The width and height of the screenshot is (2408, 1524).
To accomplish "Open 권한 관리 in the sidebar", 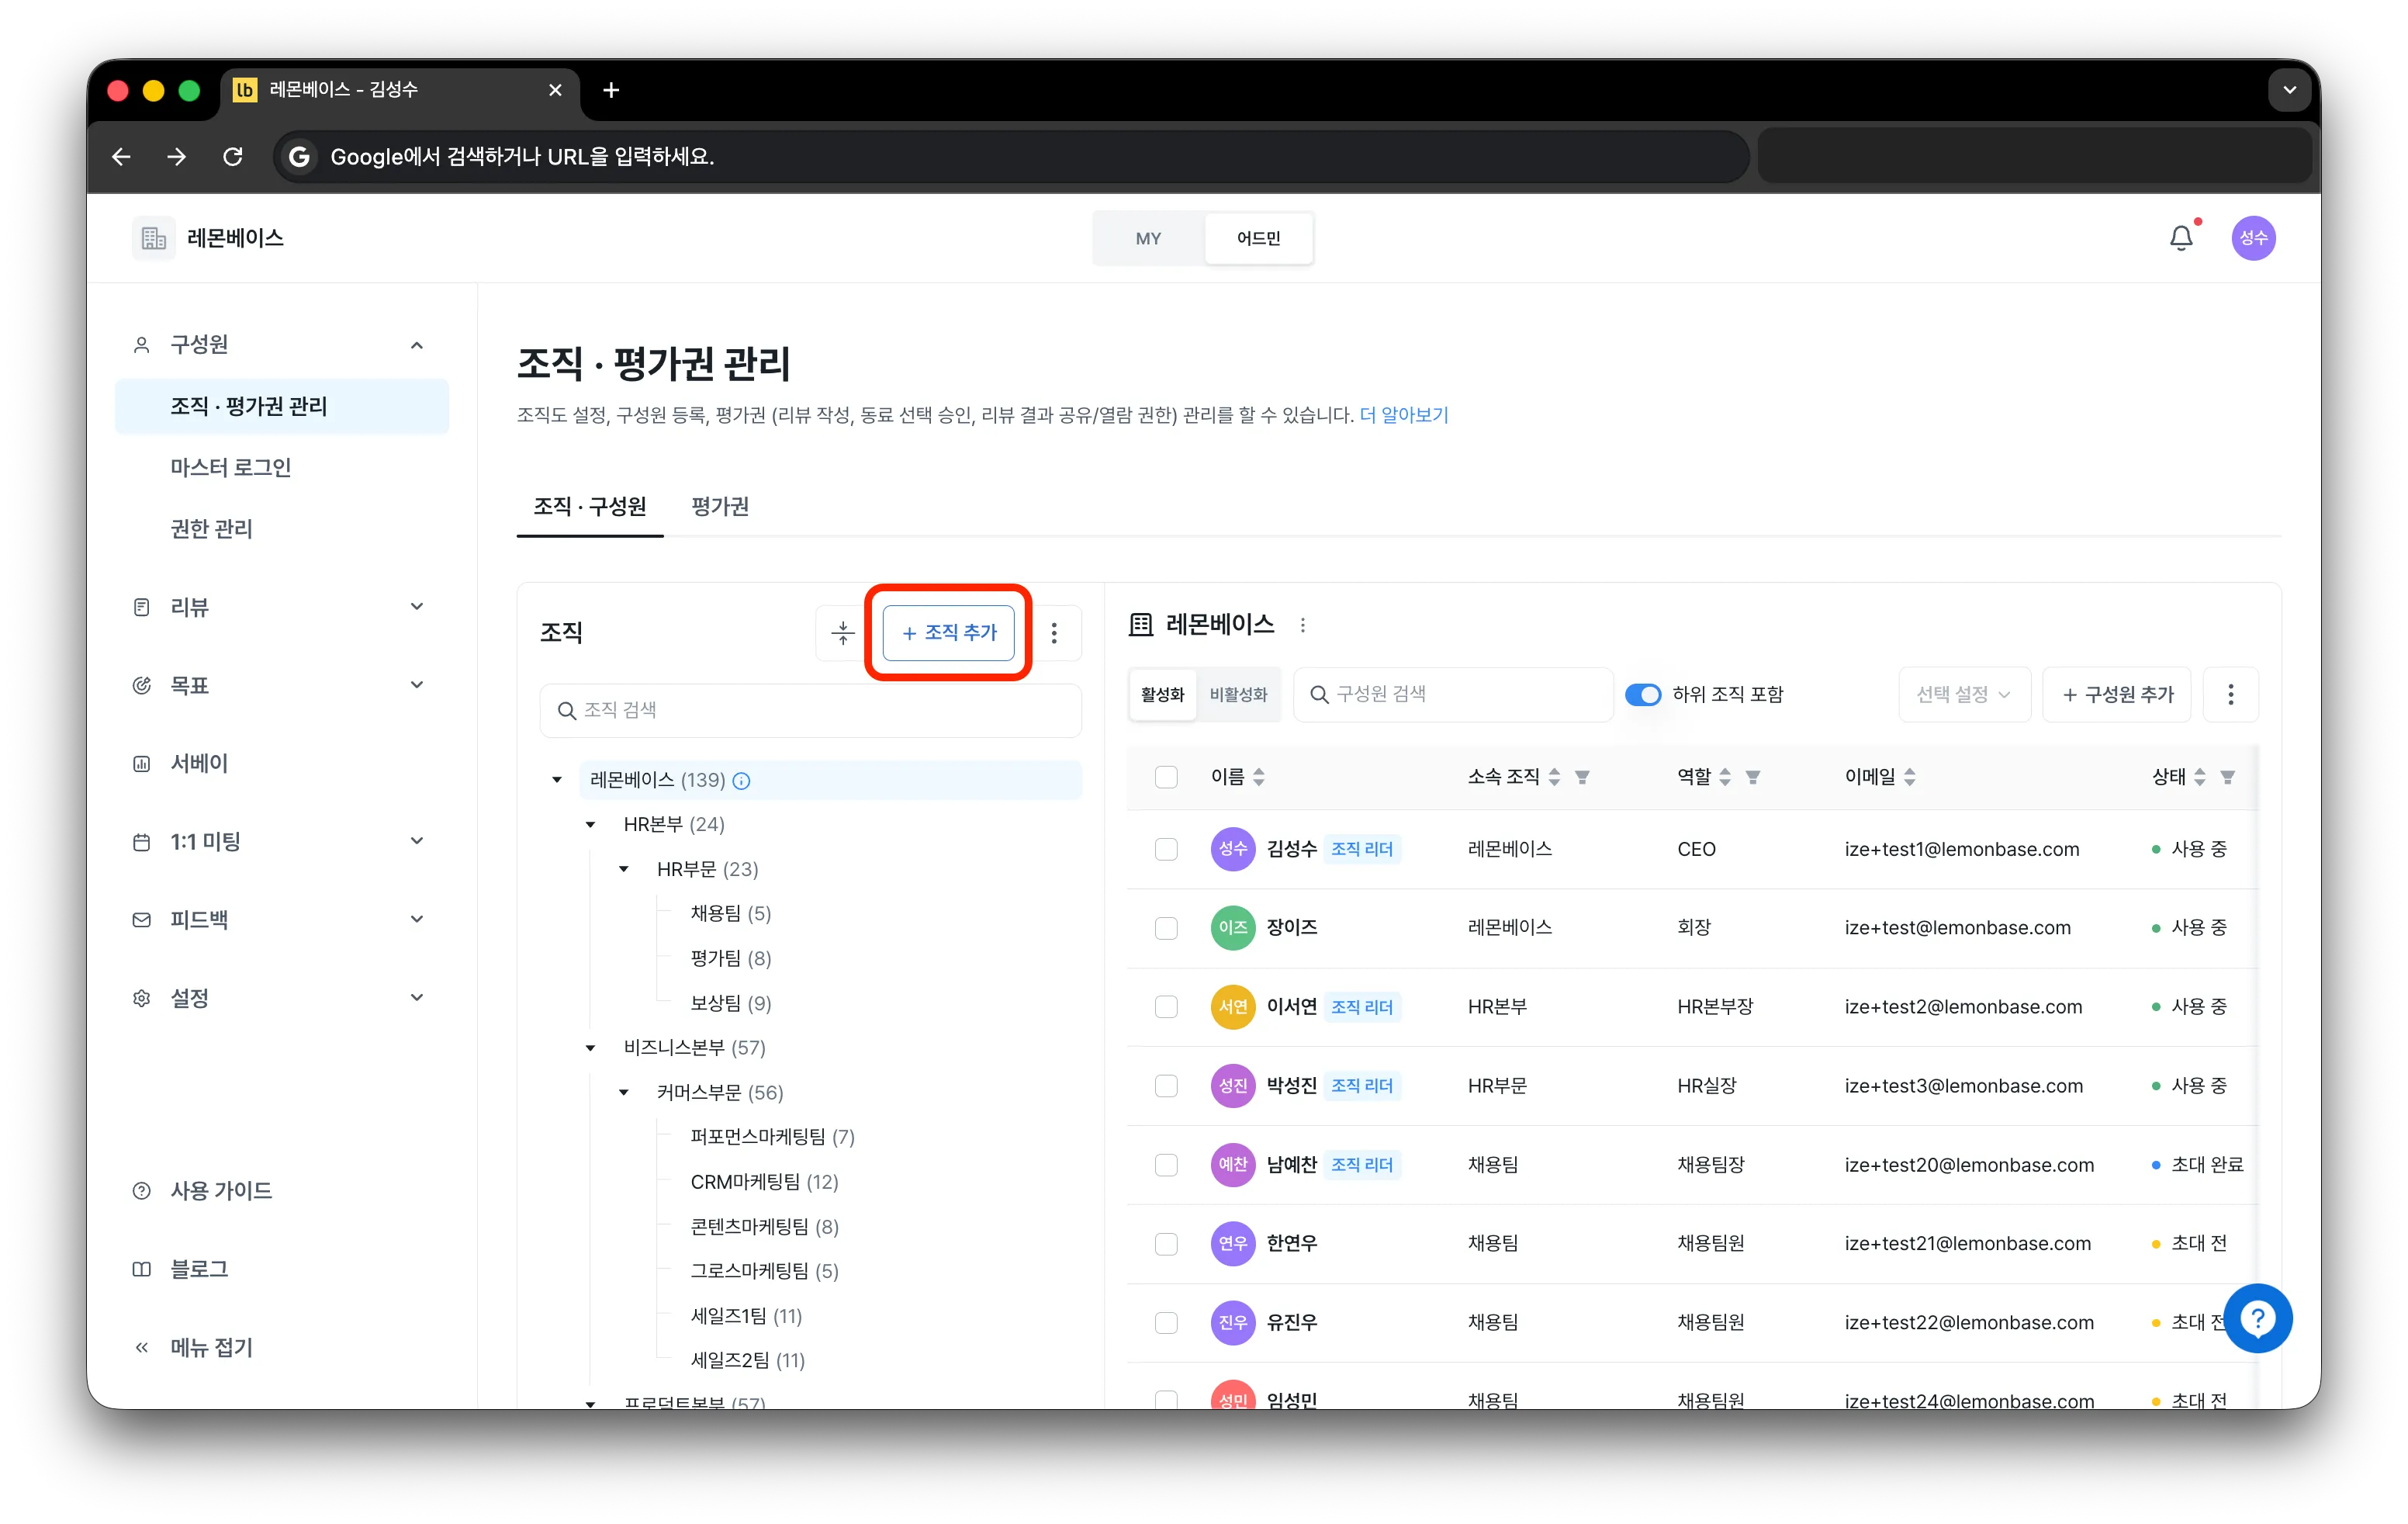I will click(212, 529).
